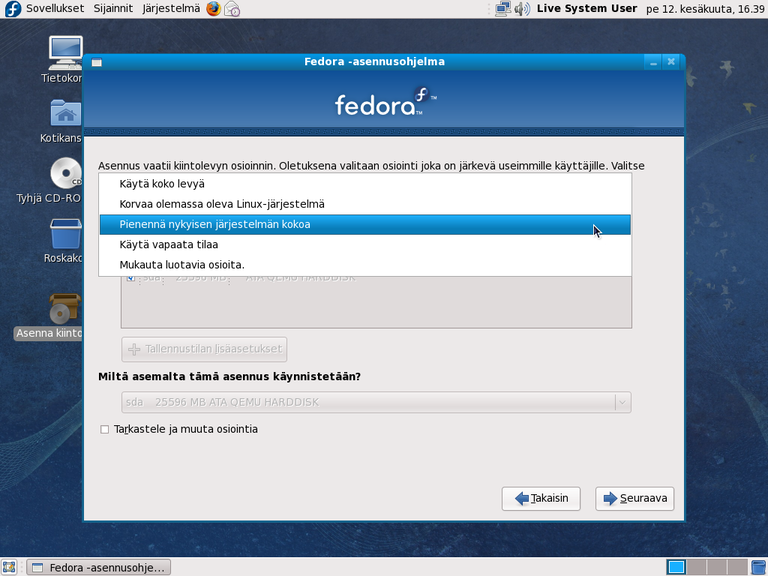Select 'Korvaa olemassa oleva Linux-järjestelmä'

tap(221, 204)
